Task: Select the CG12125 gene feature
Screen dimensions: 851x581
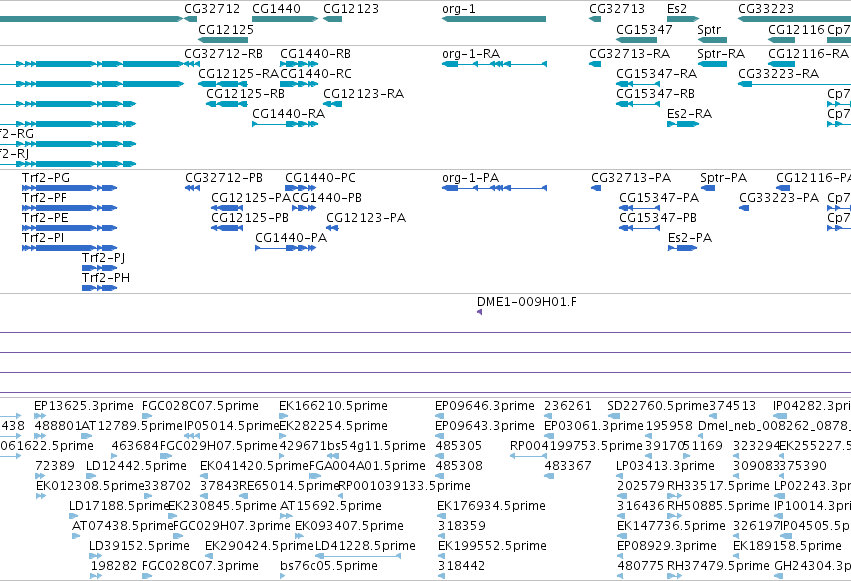Action: click(x=223, y=40)
